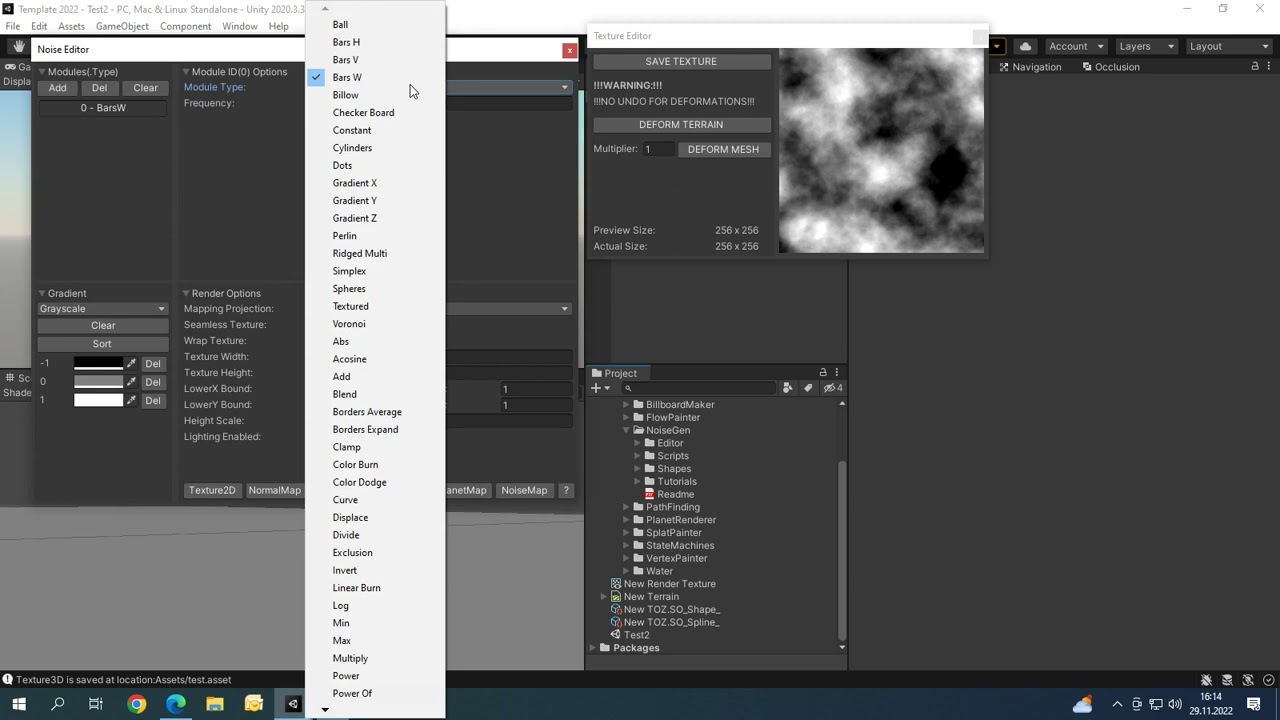Image resolution: width=1280 pixels, height=720 pixels.
Task: Click the black gradient color swatch at -1
Action: 100,363
